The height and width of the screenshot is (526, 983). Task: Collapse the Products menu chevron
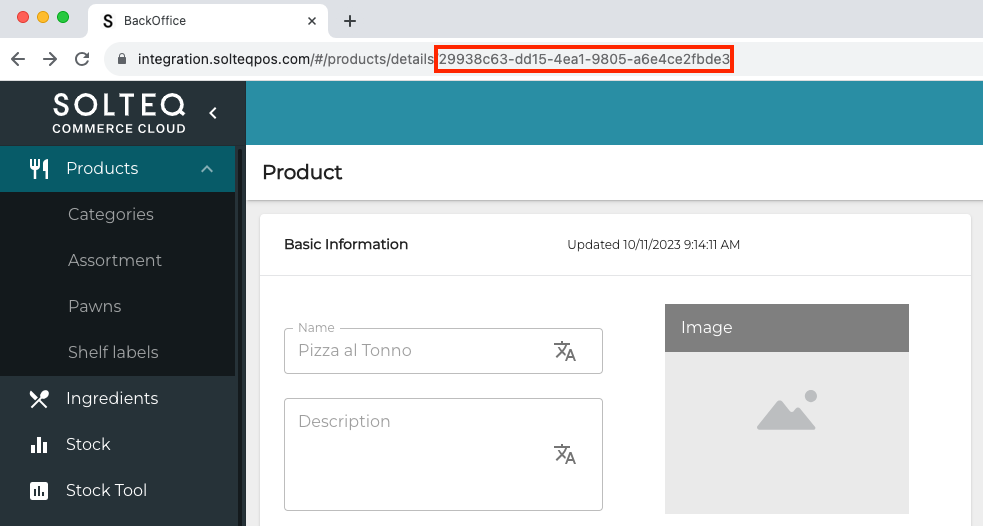point(207,169)
